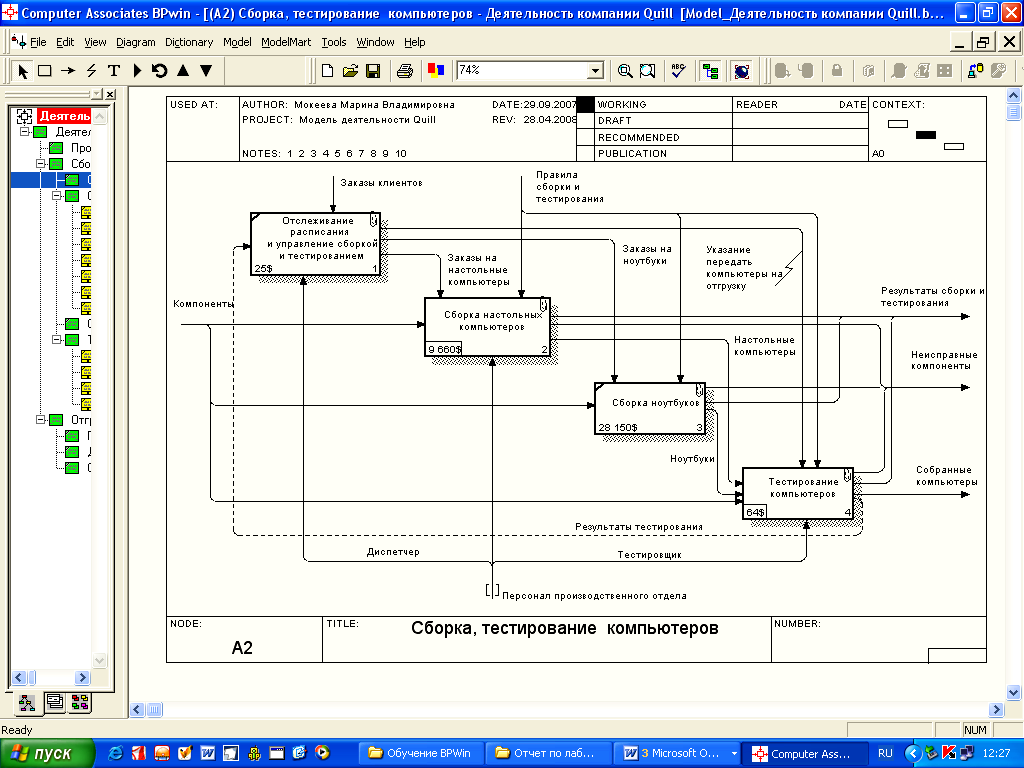Viewport: 1024px width, 768px height.
Task: Select the activity box tool
Action: tap(44, 71)
